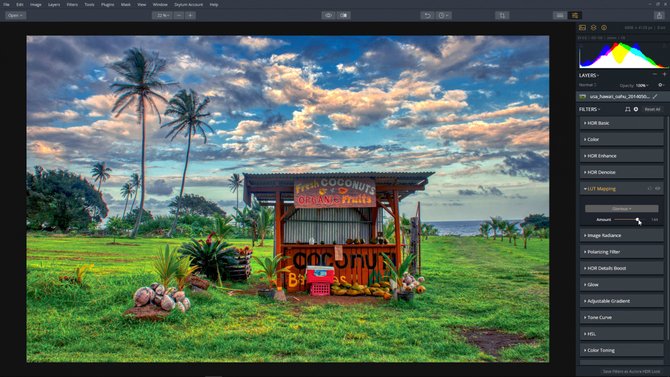The height and width of the screenshot is (377, 670).
Task: Open the Mask menu
Action: (x=126, y=4)
